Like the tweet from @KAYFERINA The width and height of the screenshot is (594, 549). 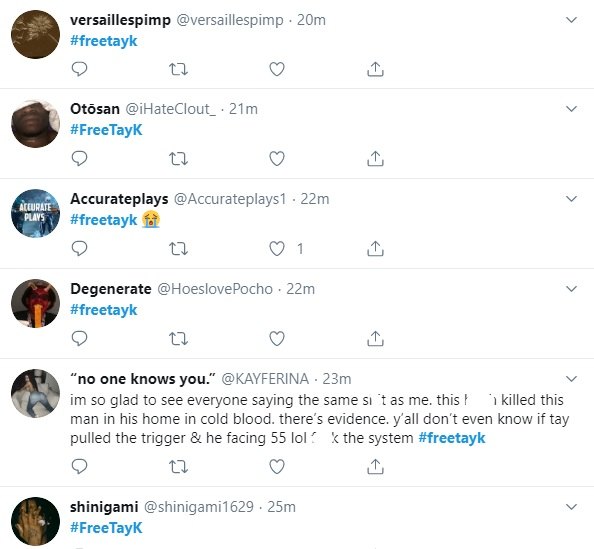click(x=277, y=466)
